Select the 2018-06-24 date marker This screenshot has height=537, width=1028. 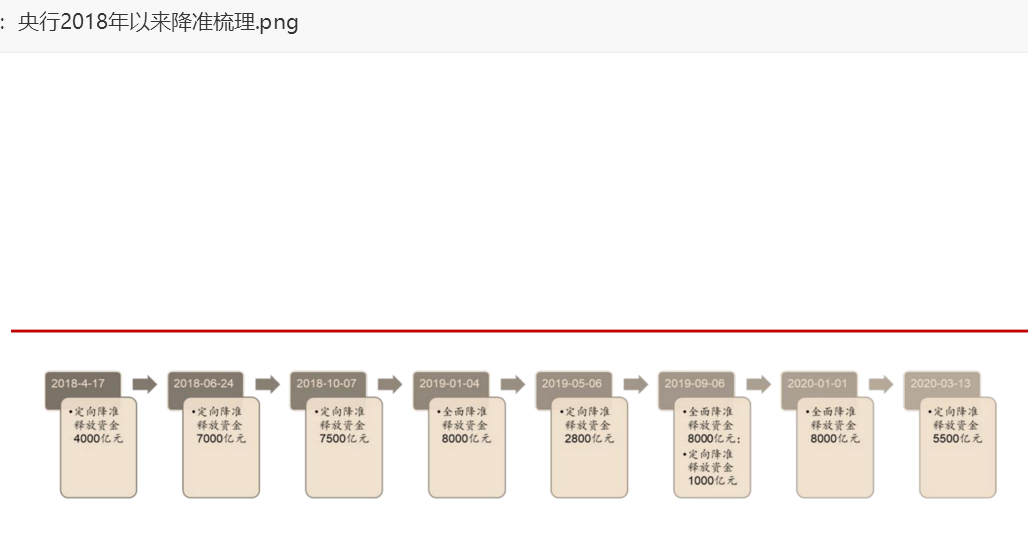click(x=205, y=384)
